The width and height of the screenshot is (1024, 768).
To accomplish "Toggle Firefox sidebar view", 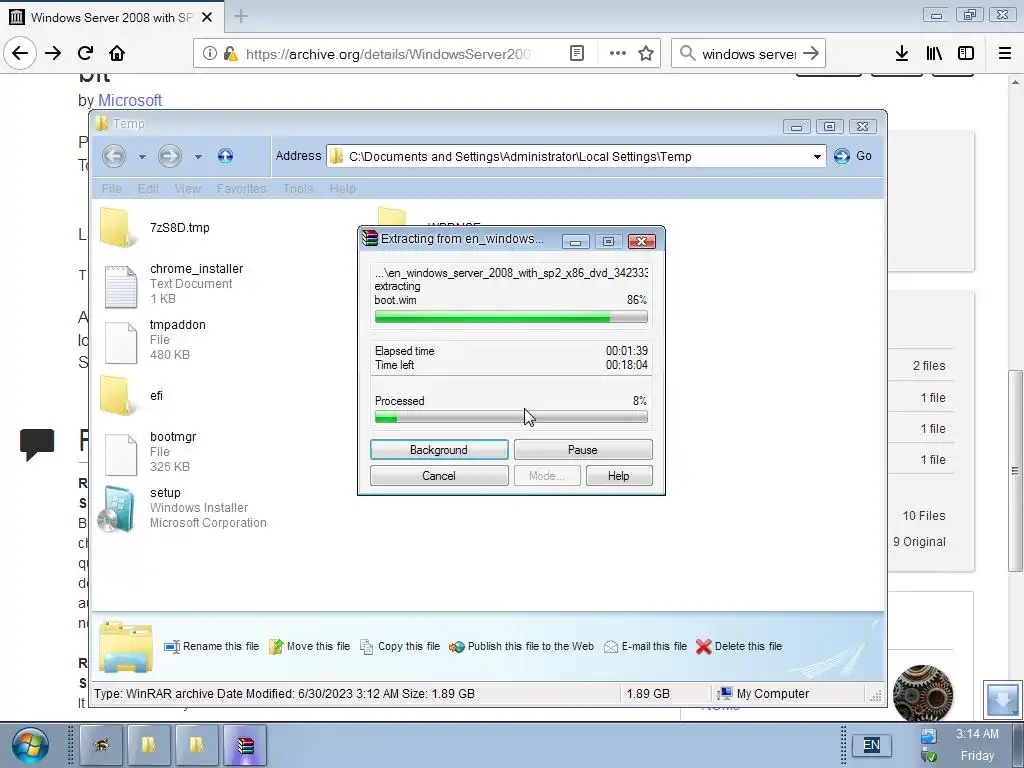I will [966, 54].
